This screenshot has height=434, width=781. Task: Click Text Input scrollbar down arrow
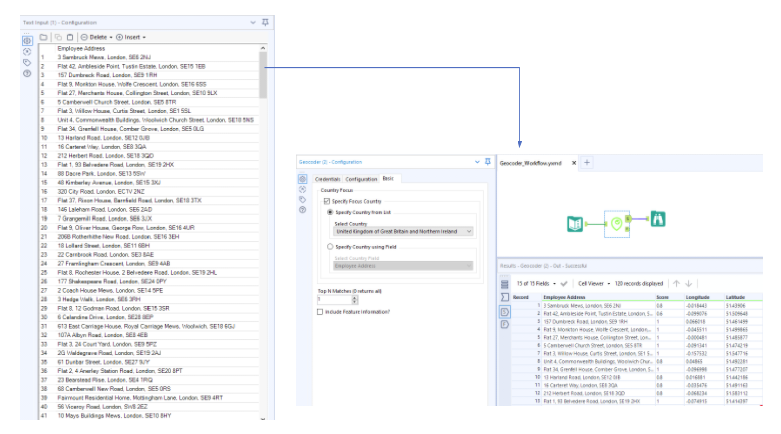262,419
